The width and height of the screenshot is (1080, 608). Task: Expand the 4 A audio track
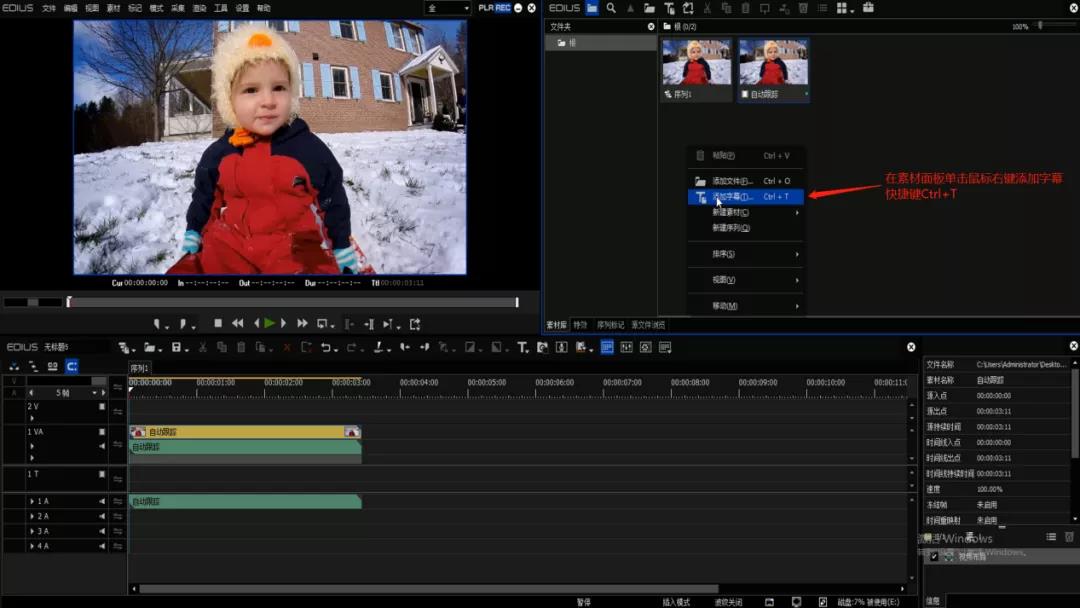(32, 546)
